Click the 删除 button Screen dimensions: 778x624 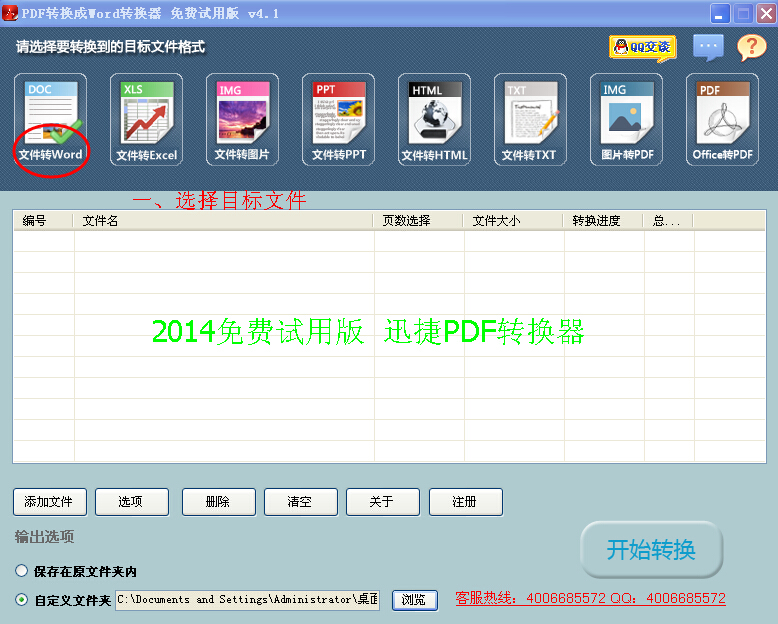point(219,502)
